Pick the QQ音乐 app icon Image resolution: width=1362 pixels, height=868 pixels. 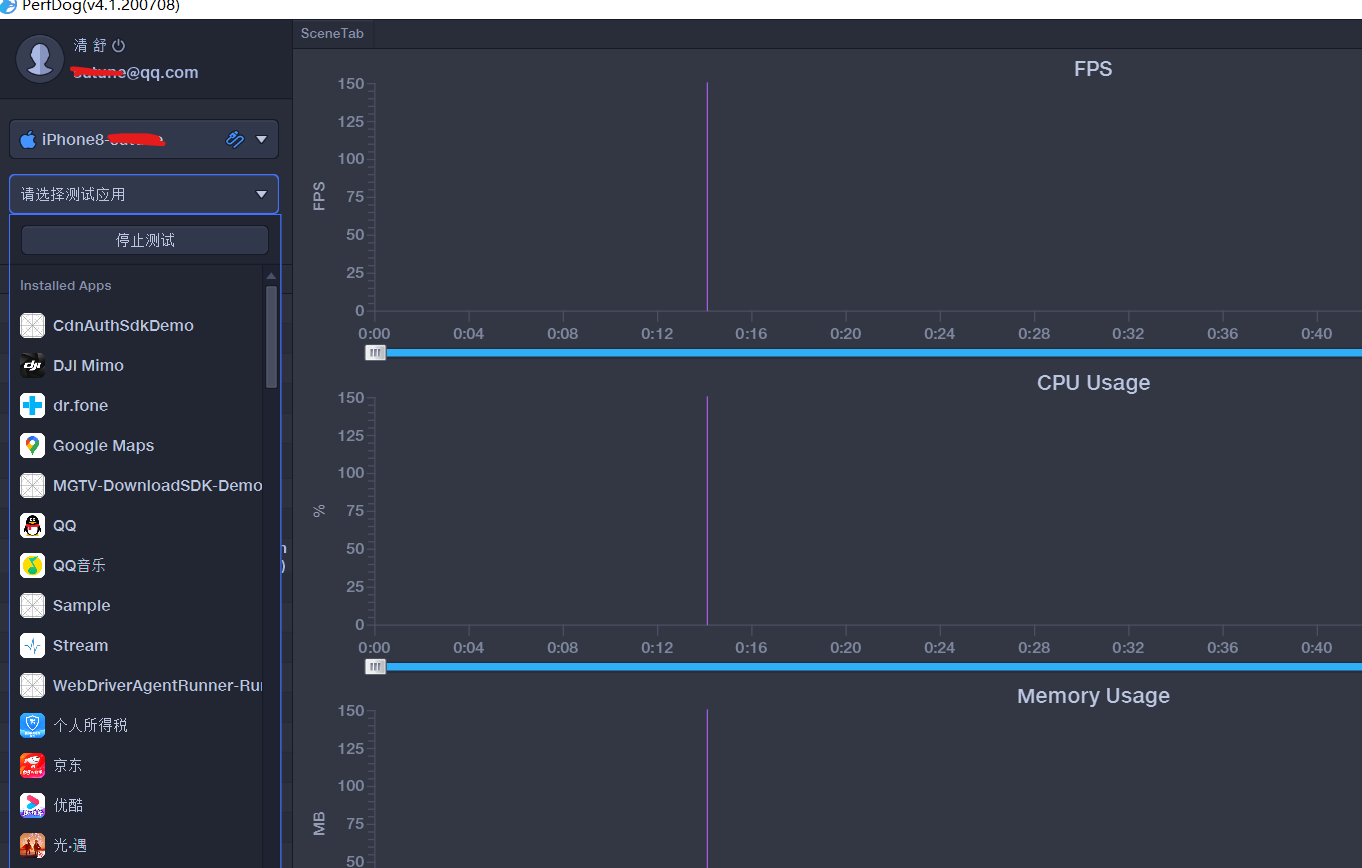[x=33, y=566]
